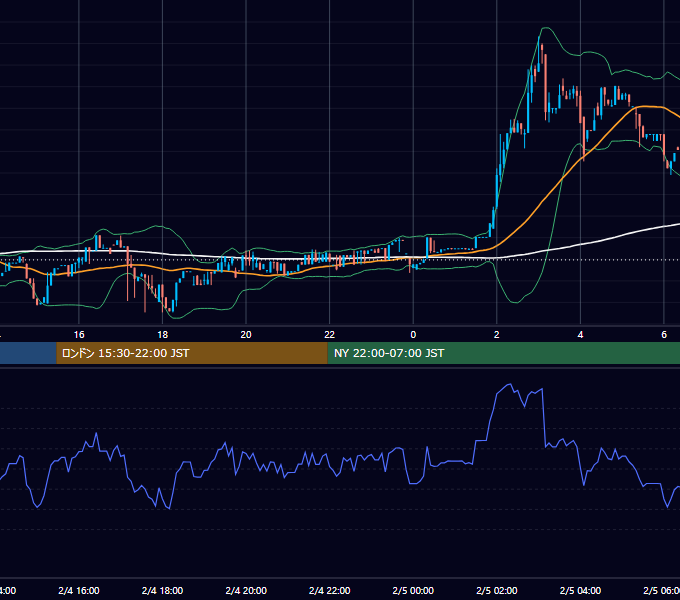Click the 2/4 18:00 date label
Screen dimensions: 680x600
click(x=162, y=590)
